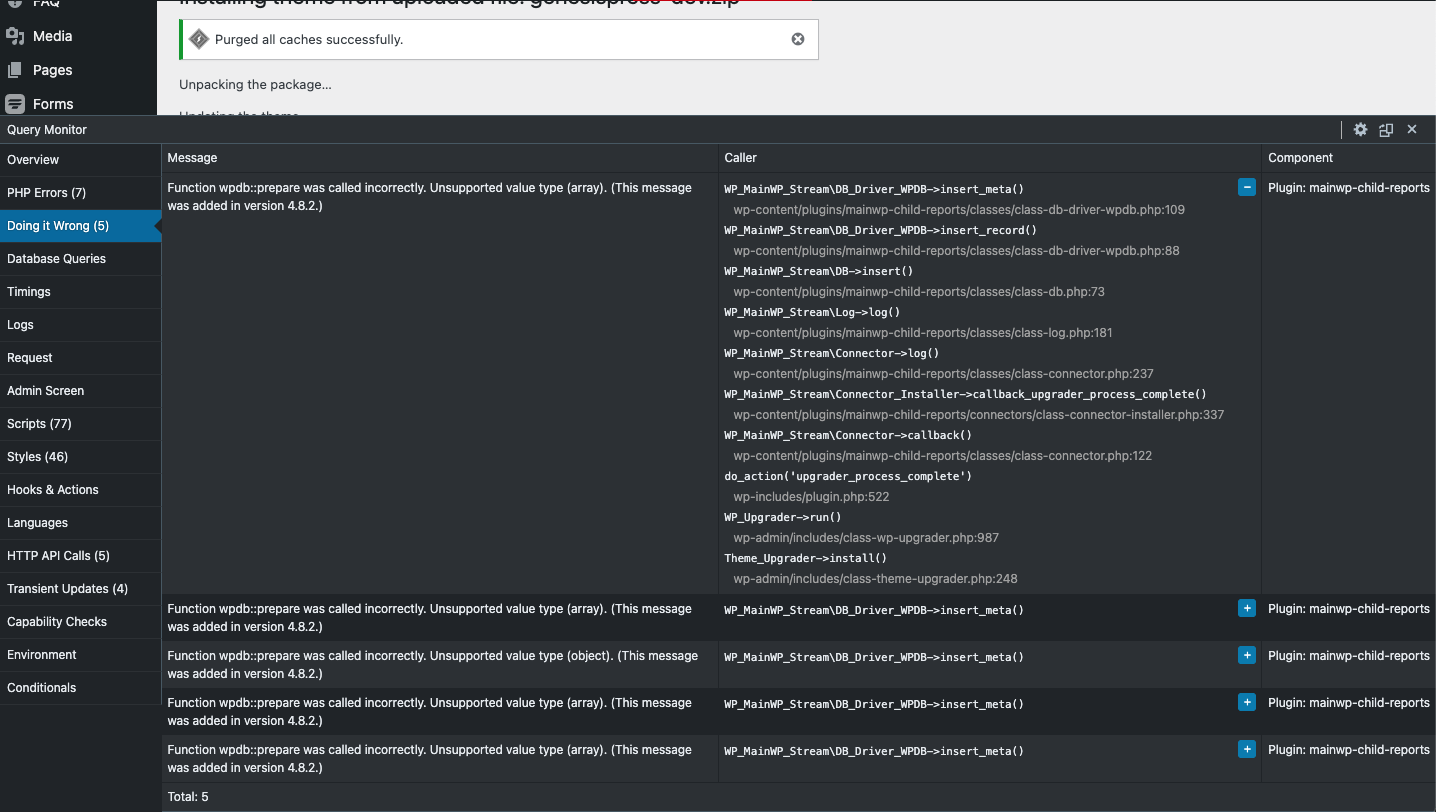Click the Media icon in sidebar
Screen dimensions: 1436x812
(x=15, y=36)
